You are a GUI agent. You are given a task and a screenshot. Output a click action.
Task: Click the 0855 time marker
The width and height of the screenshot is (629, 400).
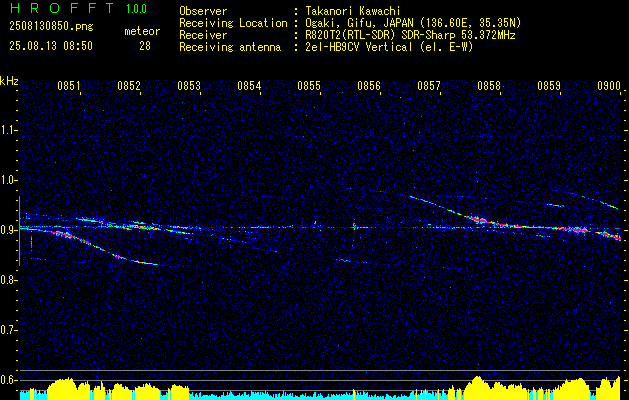point(309,86)
